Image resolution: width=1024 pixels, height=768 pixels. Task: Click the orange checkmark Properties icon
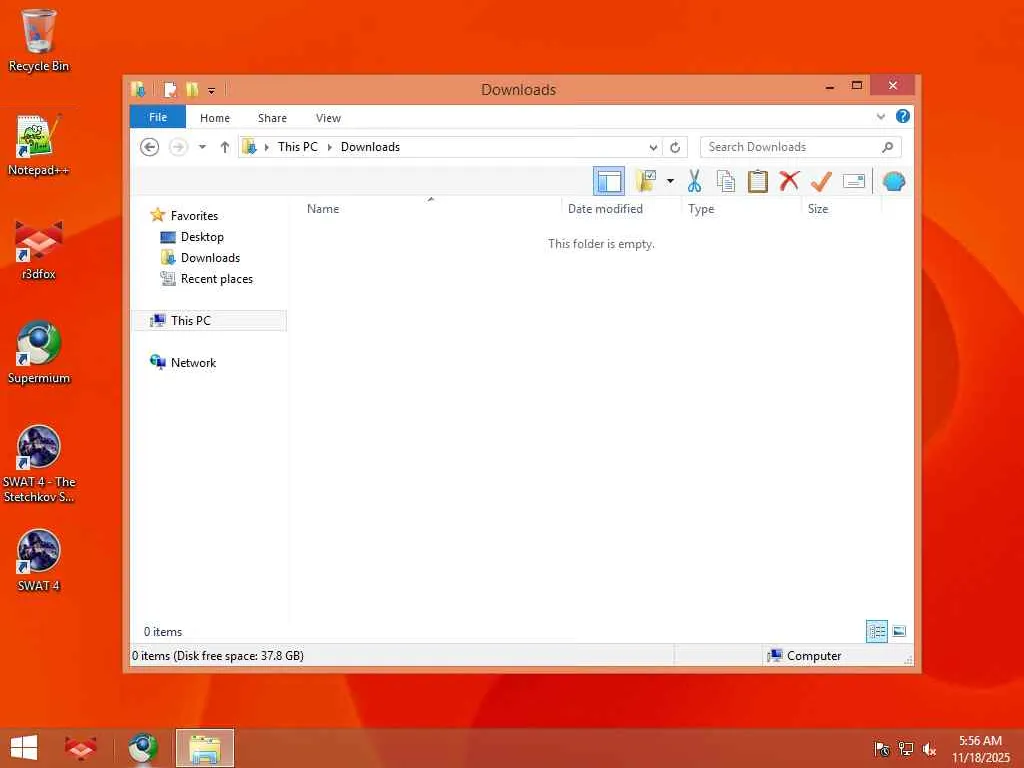click(x=821, y=181)
